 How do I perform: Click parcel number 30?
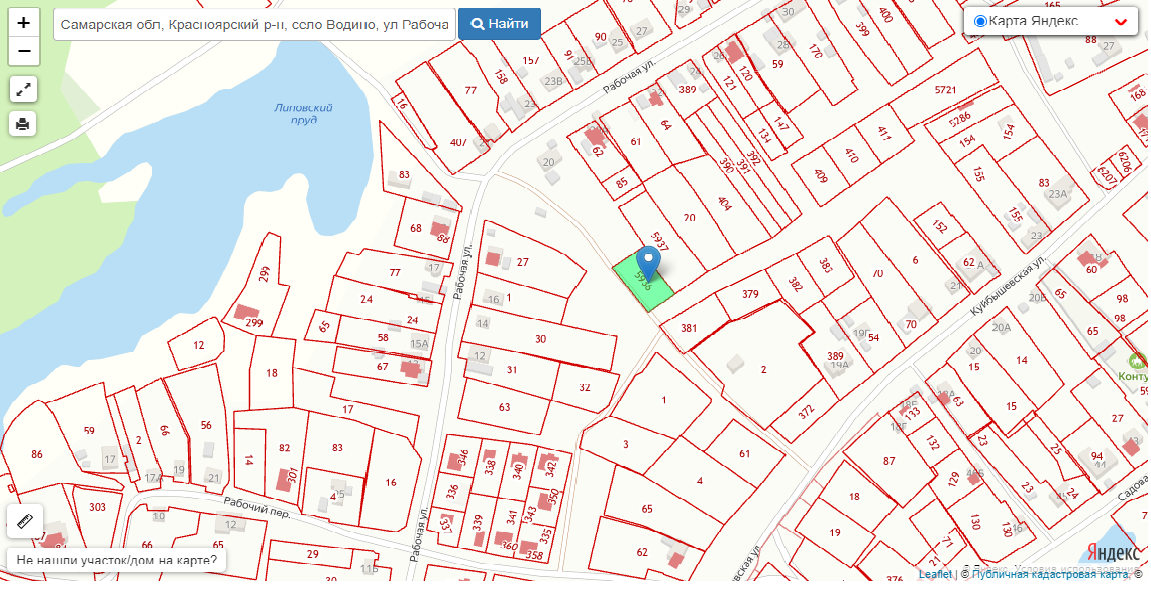pyautogui.click(x=541, y=339)
